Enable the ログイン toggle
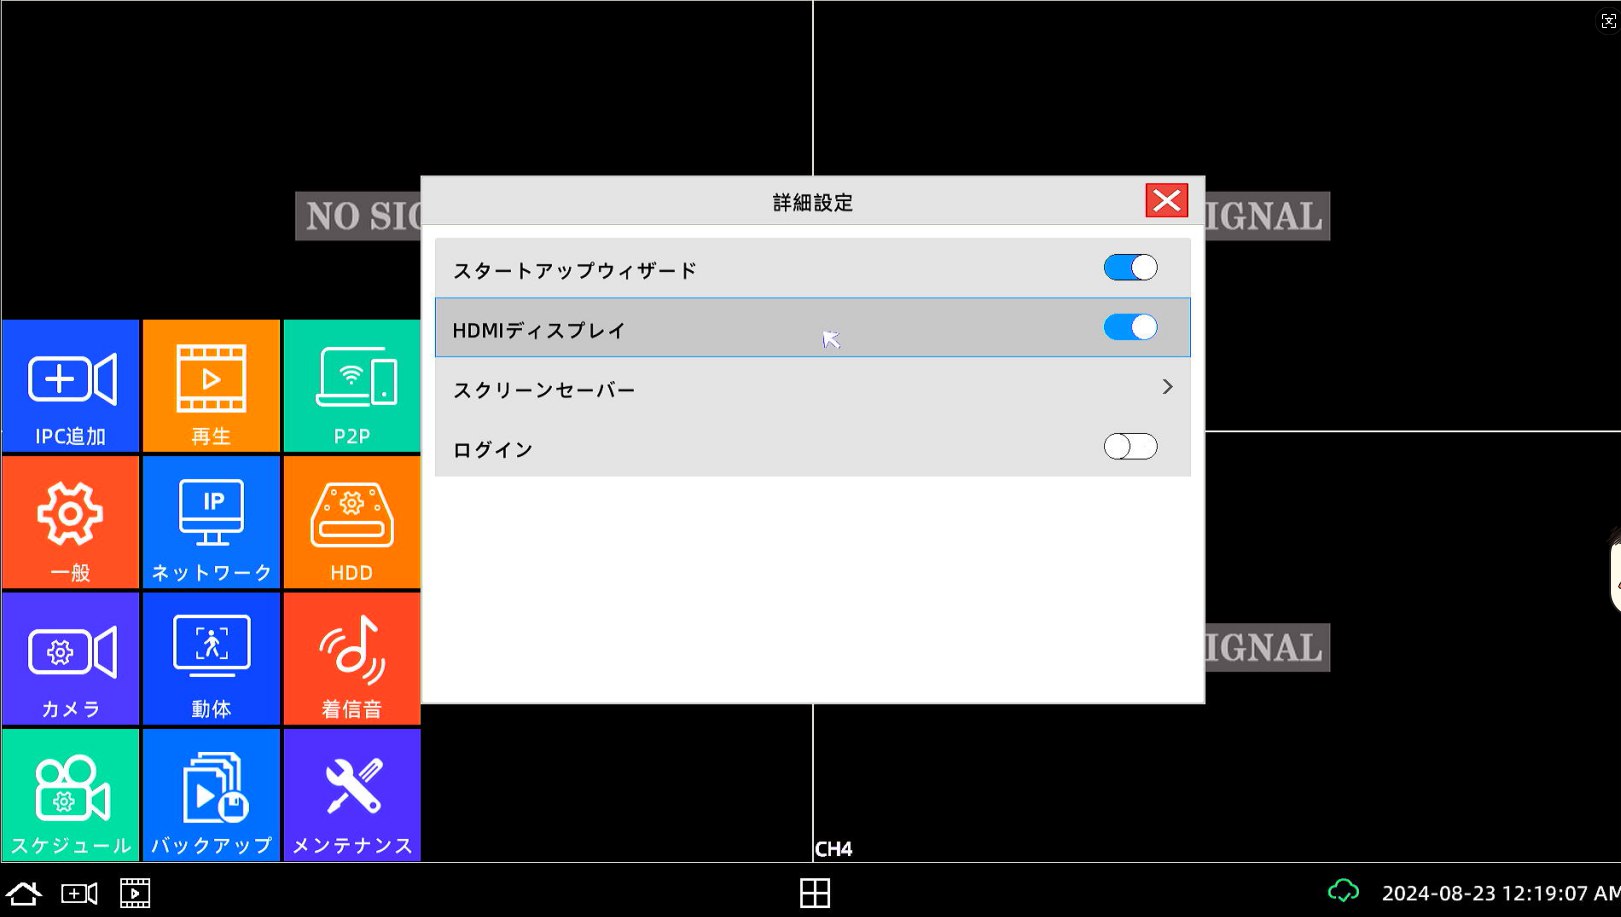 point(1130,447)
